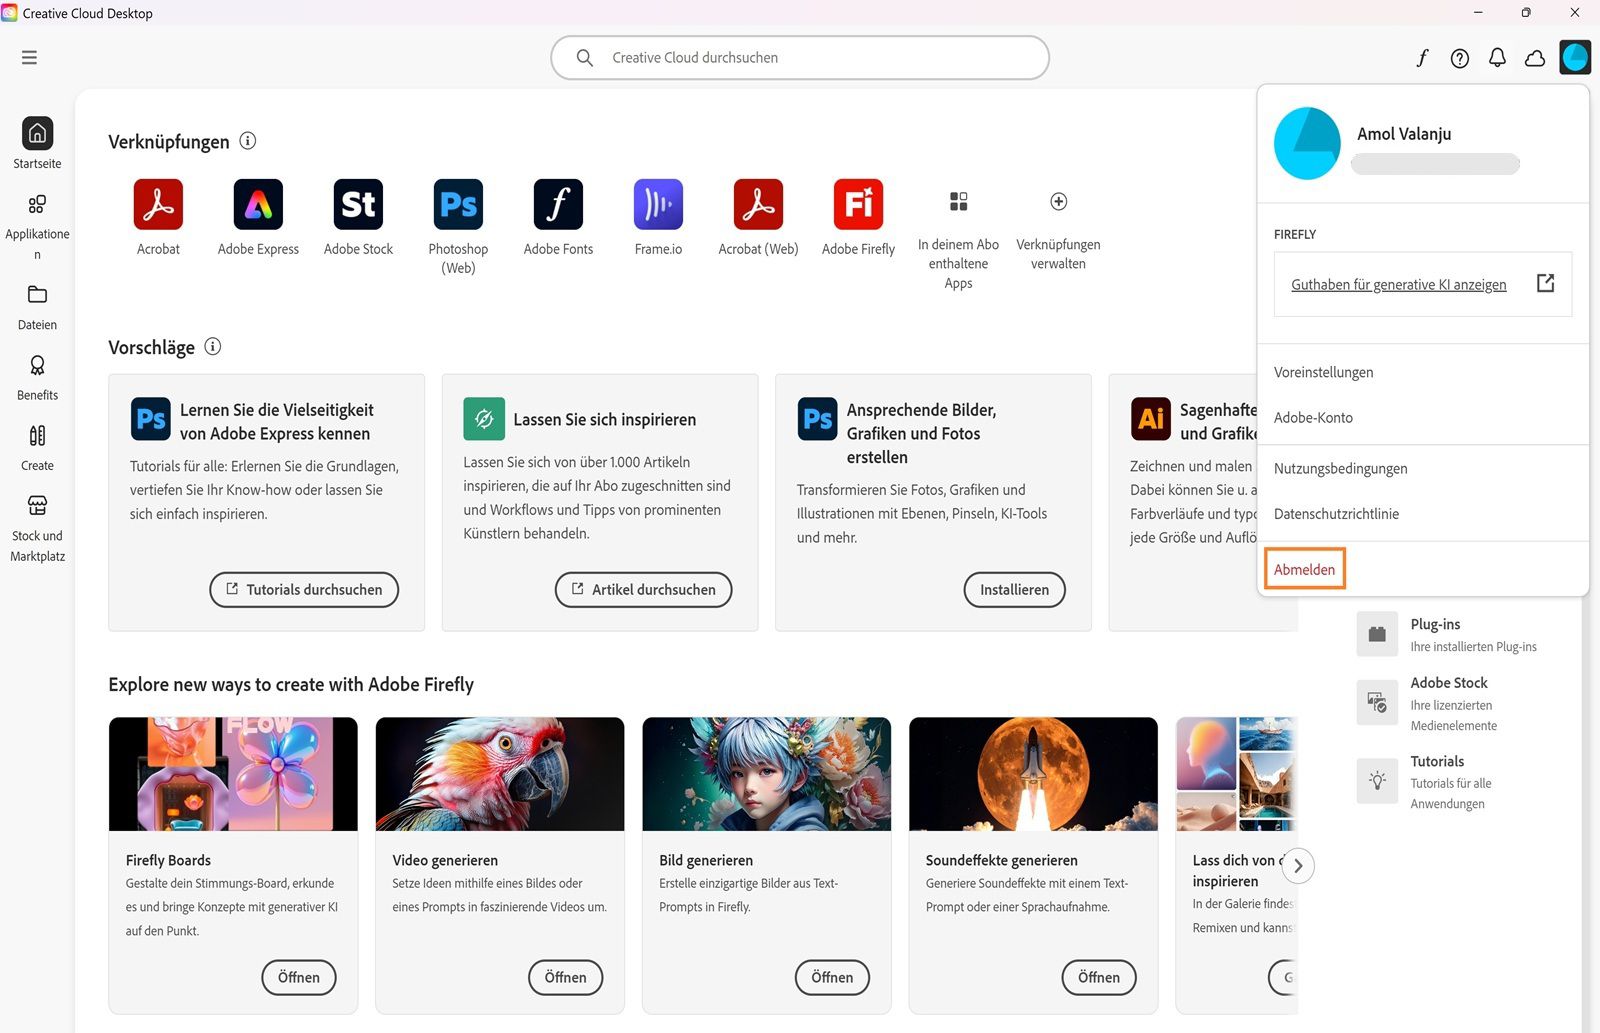Open the help question mark icon
This screenshot has height=1033, width=1600.
click(x=1460, y=58)
